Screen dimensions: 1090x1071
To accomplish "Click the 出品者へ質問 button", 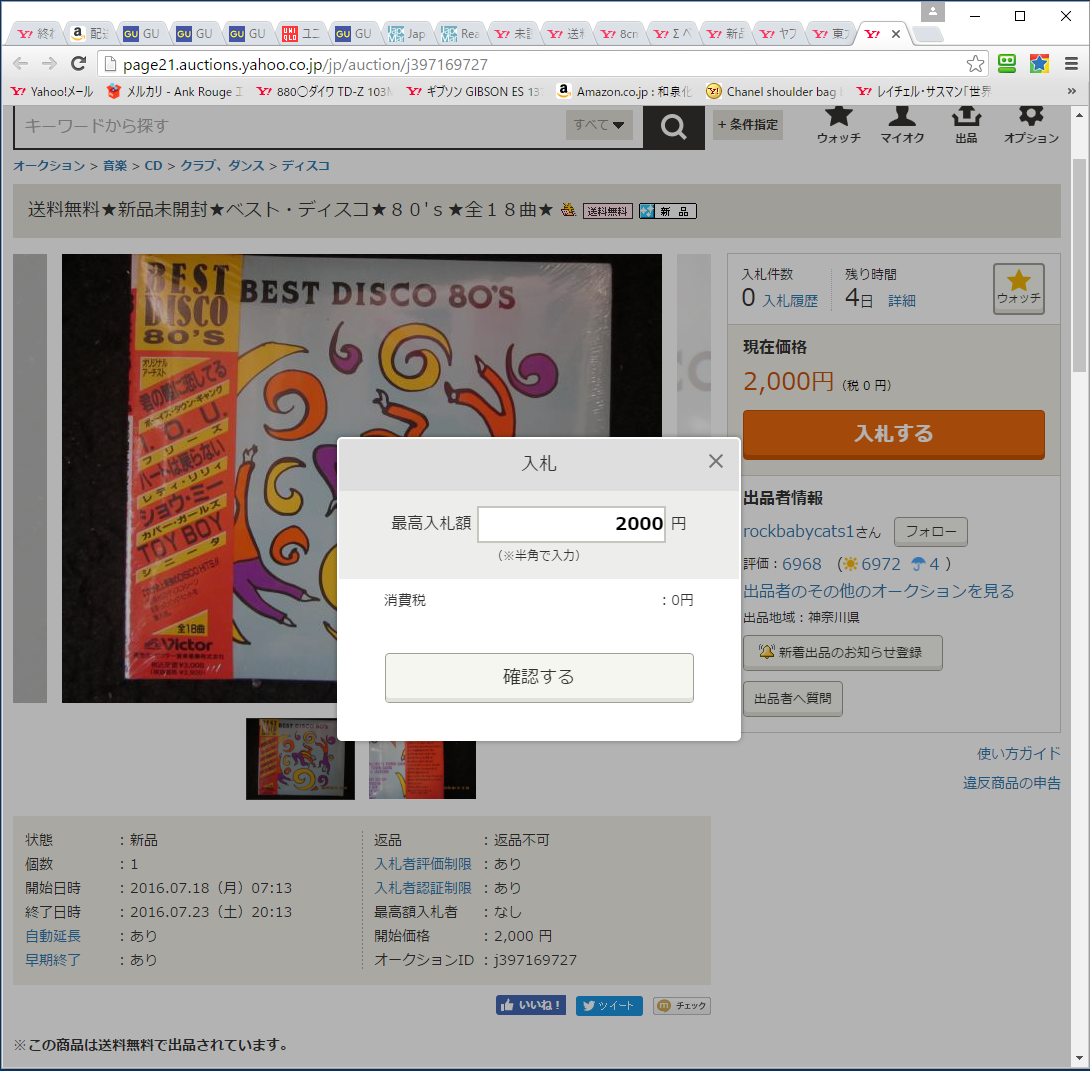I will tap(792, 698).
